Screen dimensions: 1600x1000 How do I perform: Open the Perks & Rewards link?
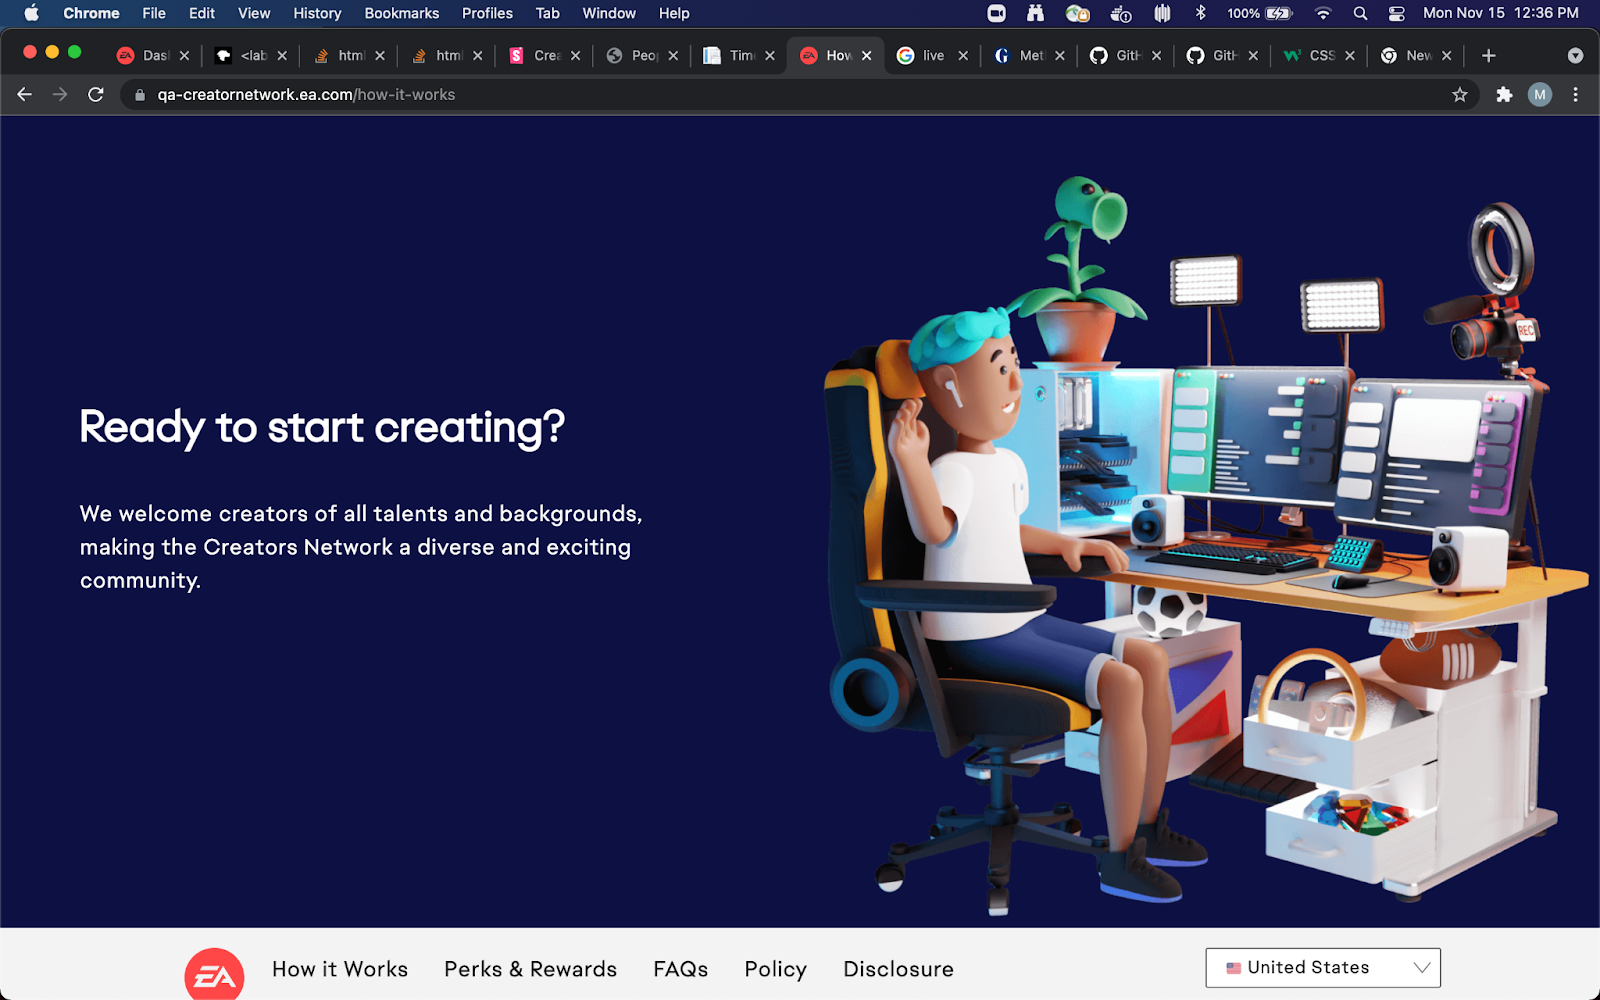pyautogui.click(x=531, y=969)
